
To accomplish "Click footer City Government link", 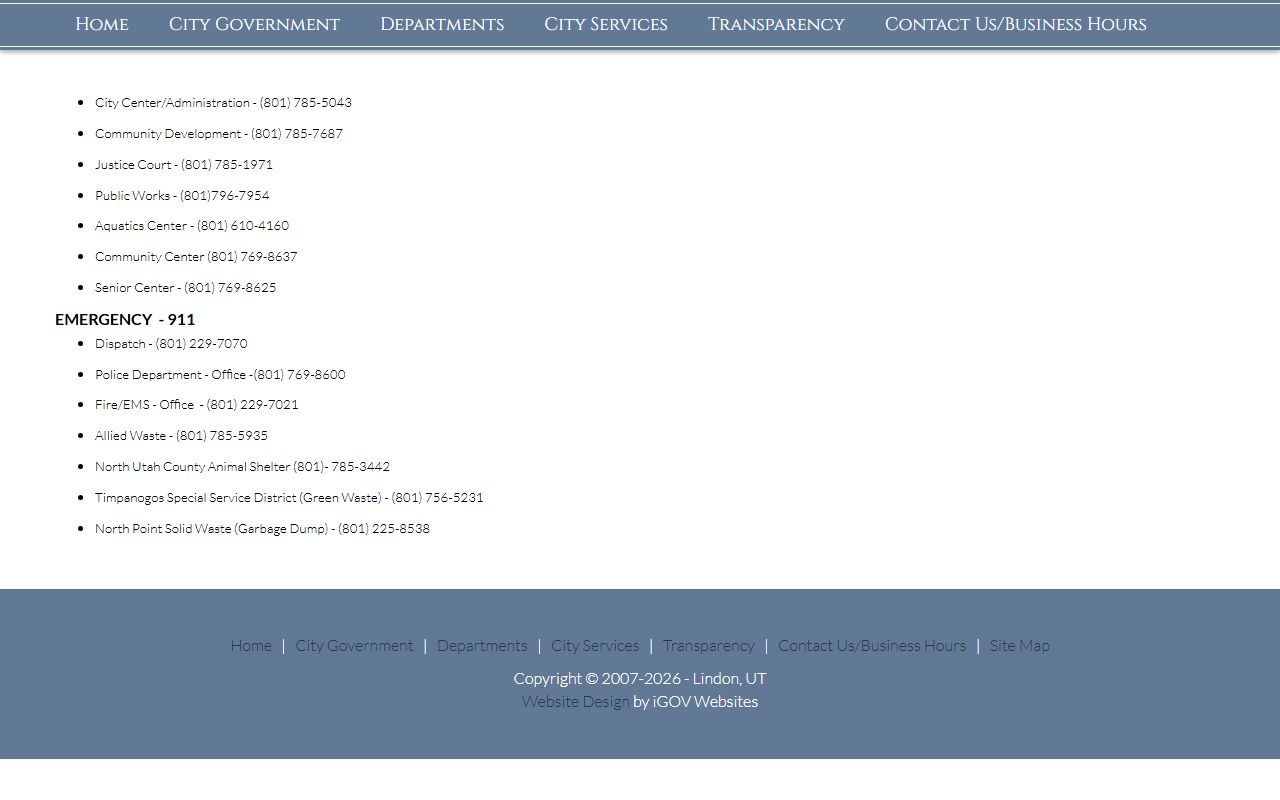I will click(354, 645).
